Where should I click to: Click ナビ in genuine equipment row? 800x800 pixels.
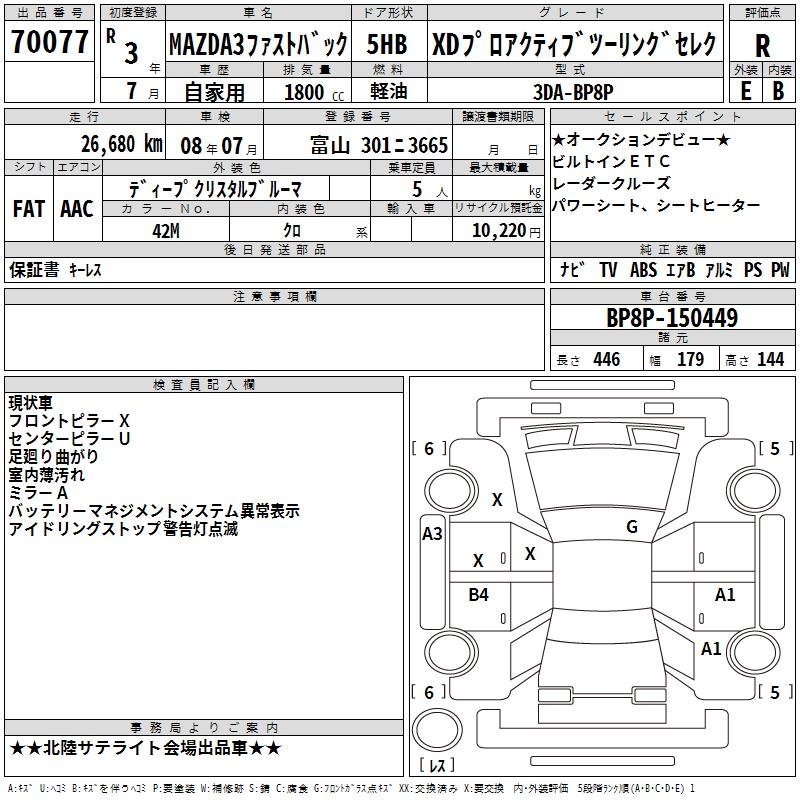click(572, 269)
